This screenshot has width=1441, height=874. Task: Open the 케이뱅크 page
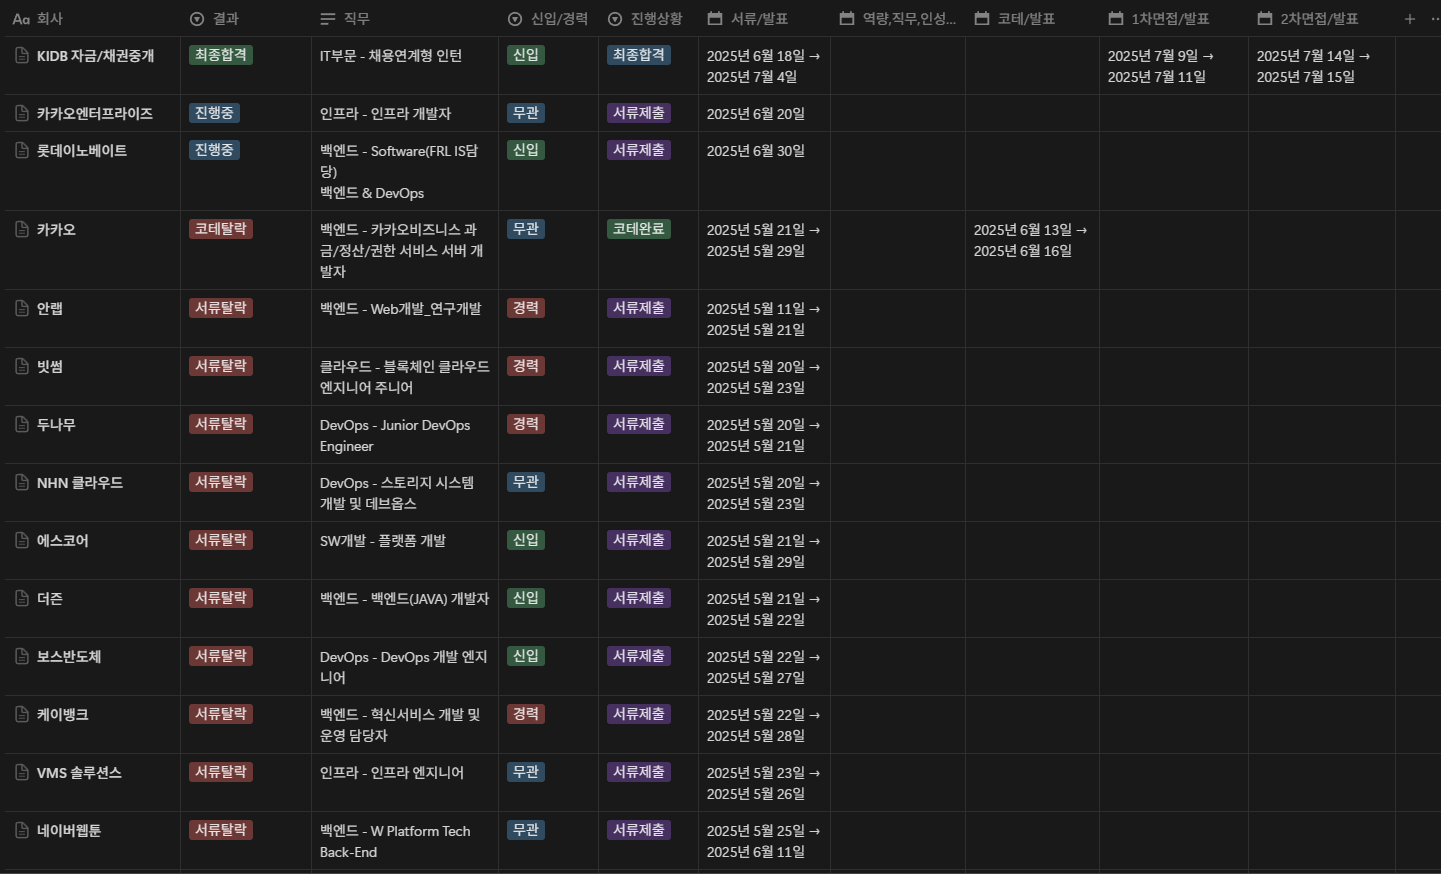tap(63, 715)
